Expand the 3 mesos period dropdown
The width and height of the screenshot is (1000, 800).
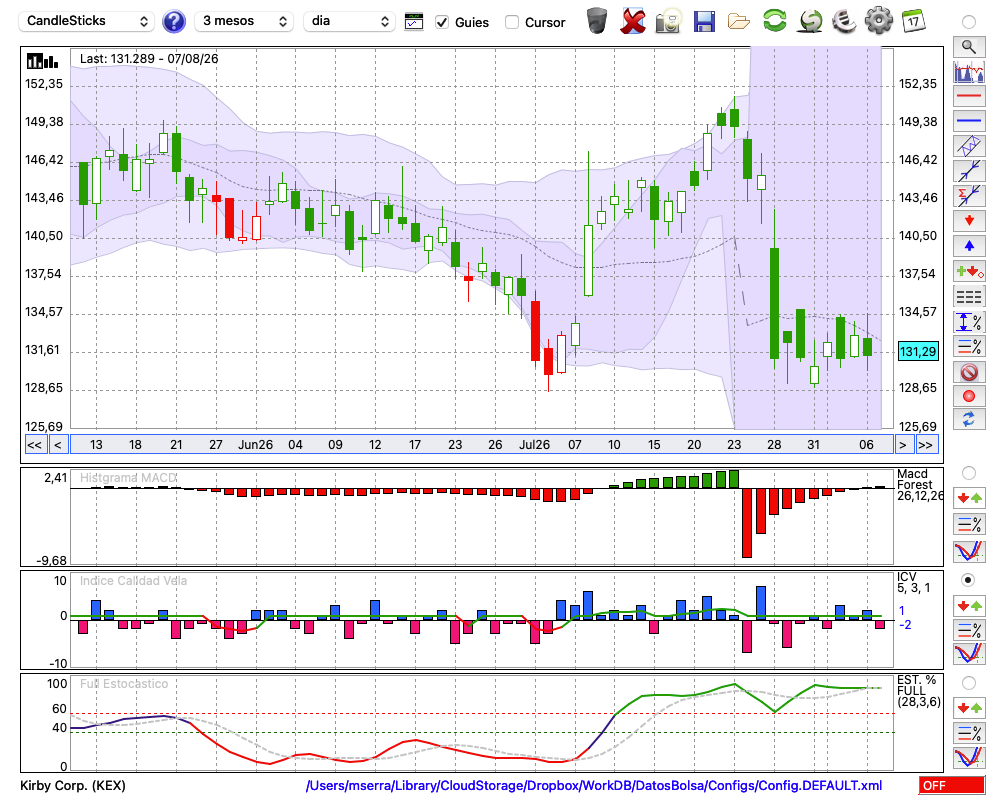244,21
